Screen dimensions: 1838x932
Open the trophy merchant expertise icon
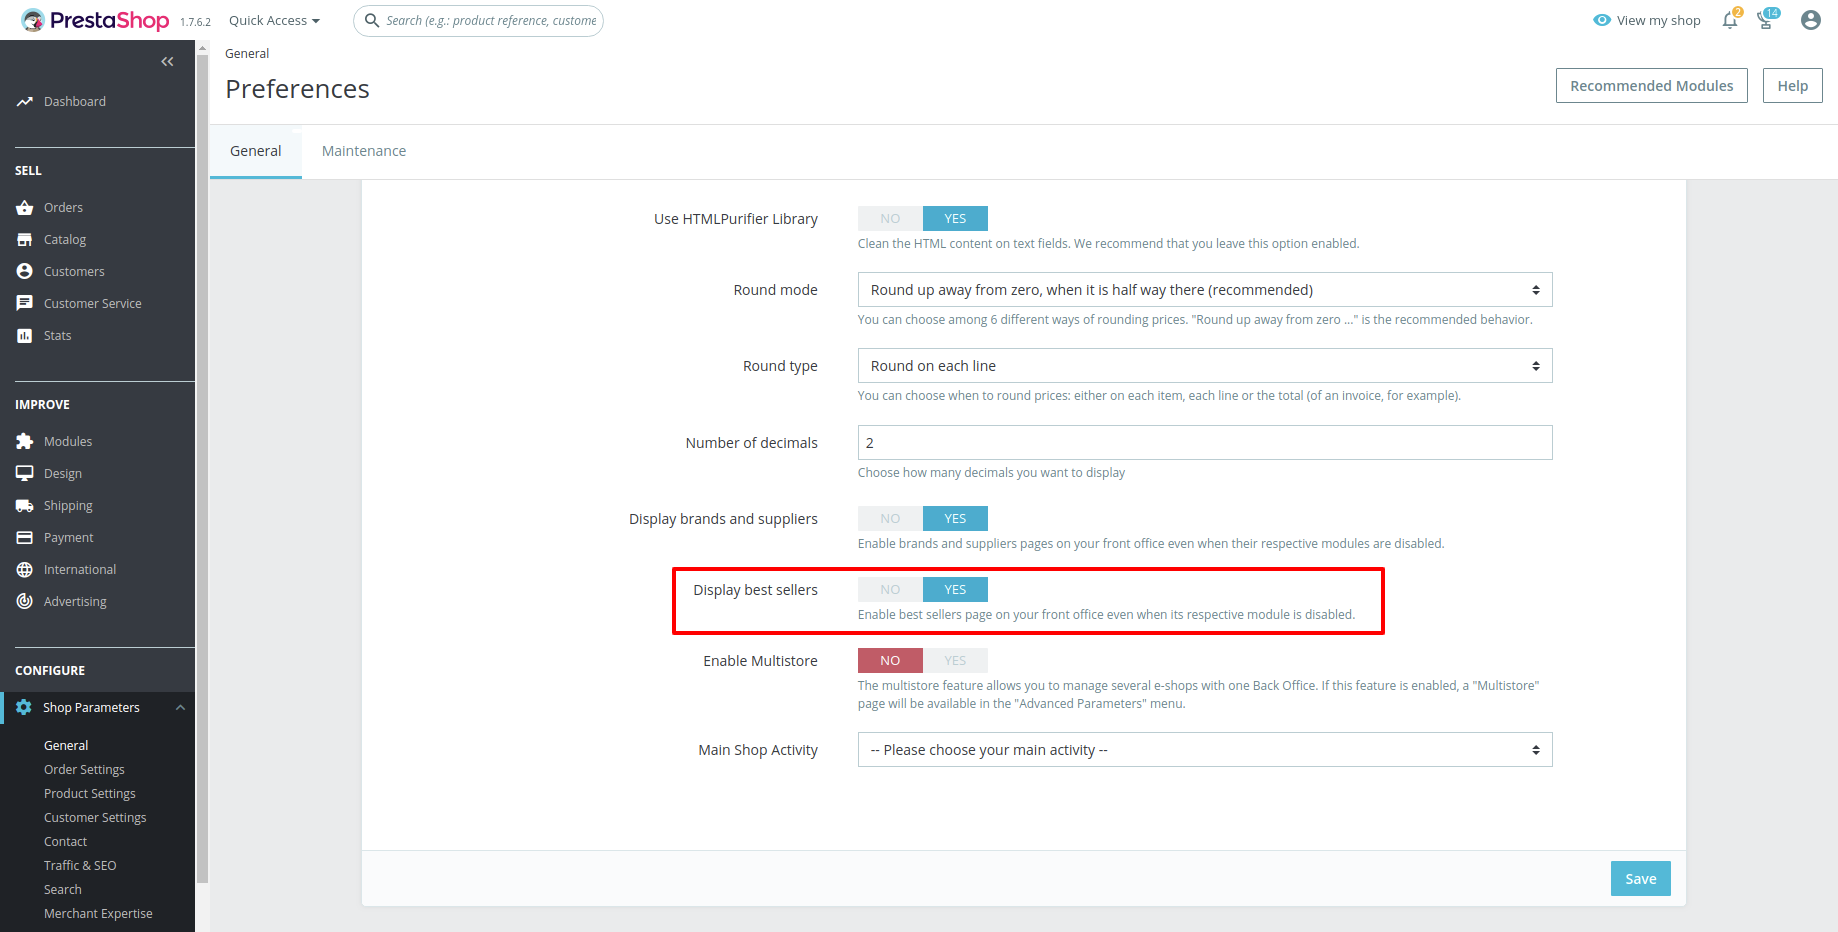(1766, 20)
